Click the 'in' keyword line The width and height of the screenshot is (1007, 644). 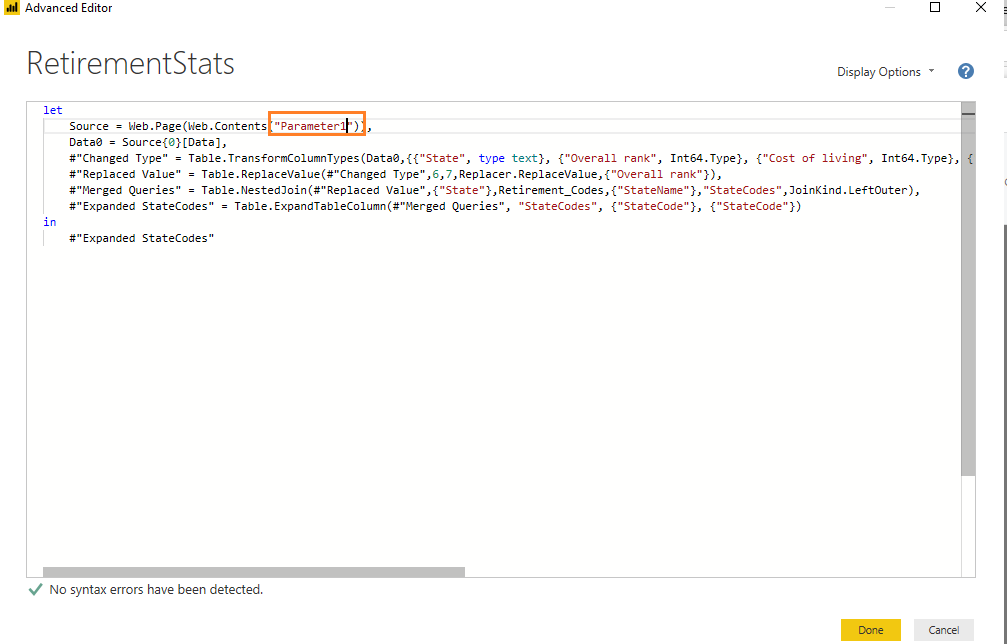pyautogui.click(x=49, y=222)
